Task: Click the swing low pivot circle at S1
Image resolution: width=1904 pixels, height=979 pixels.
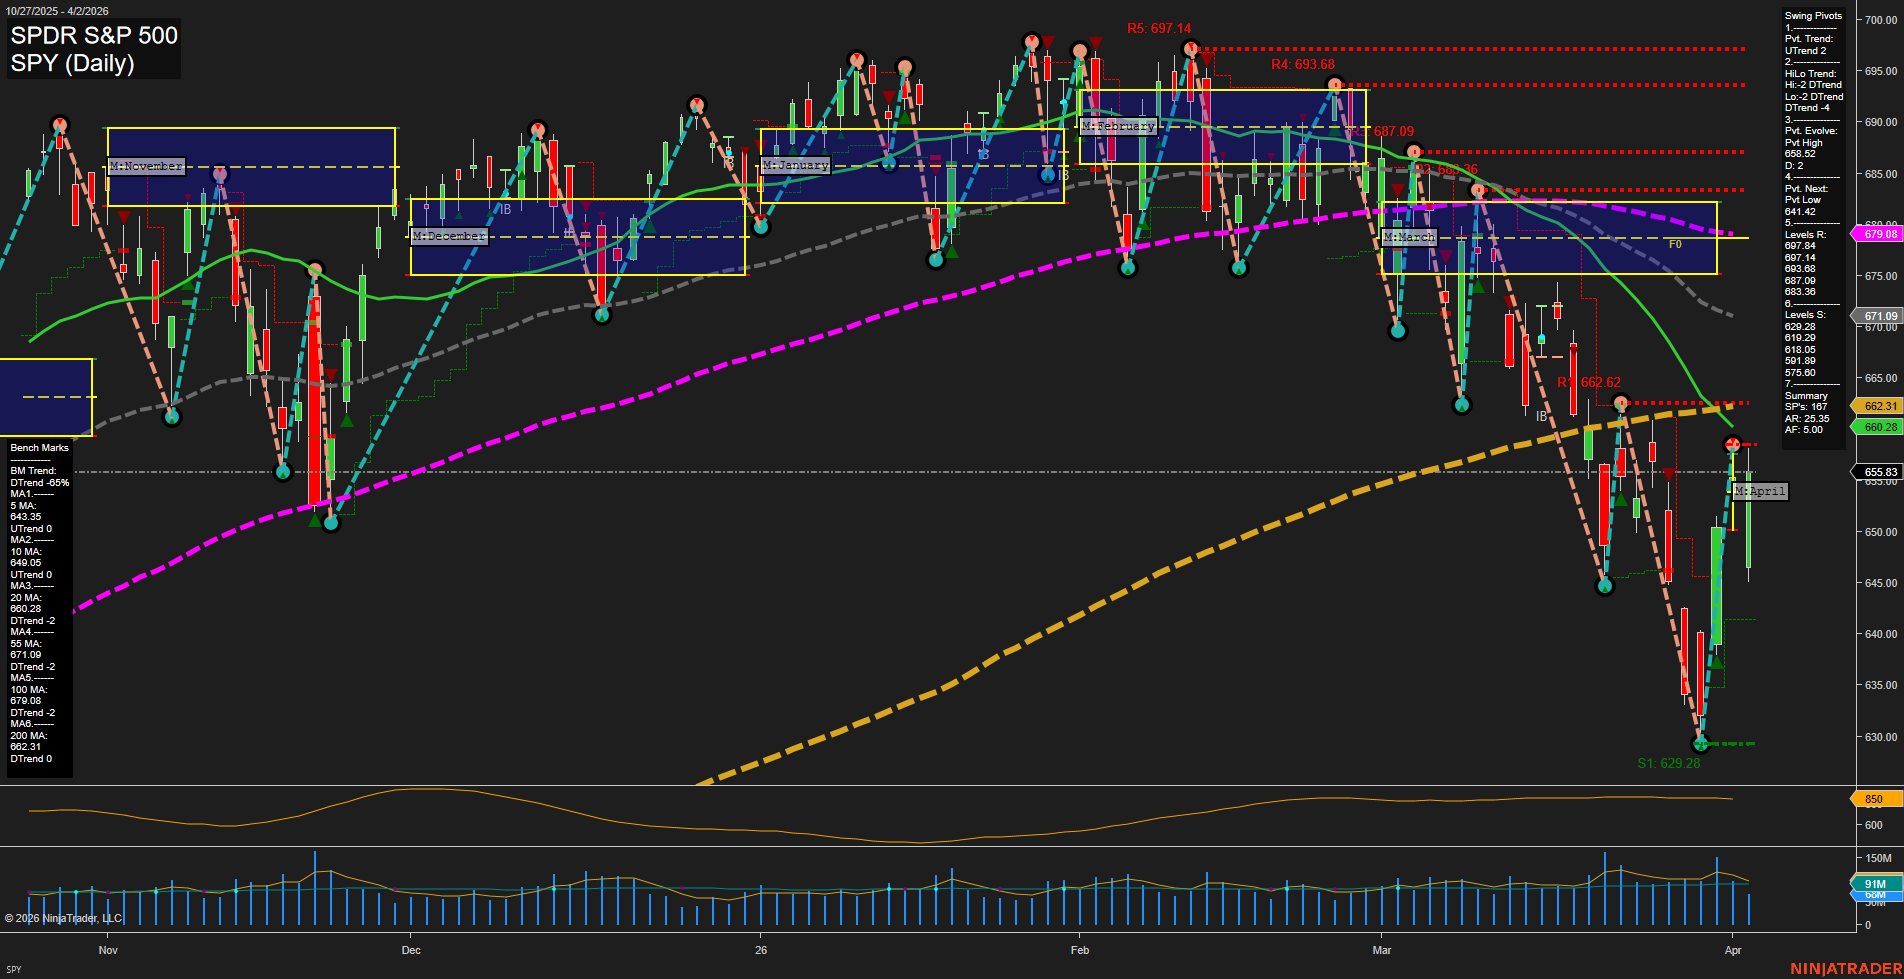Action: [x=1701, y=744]
